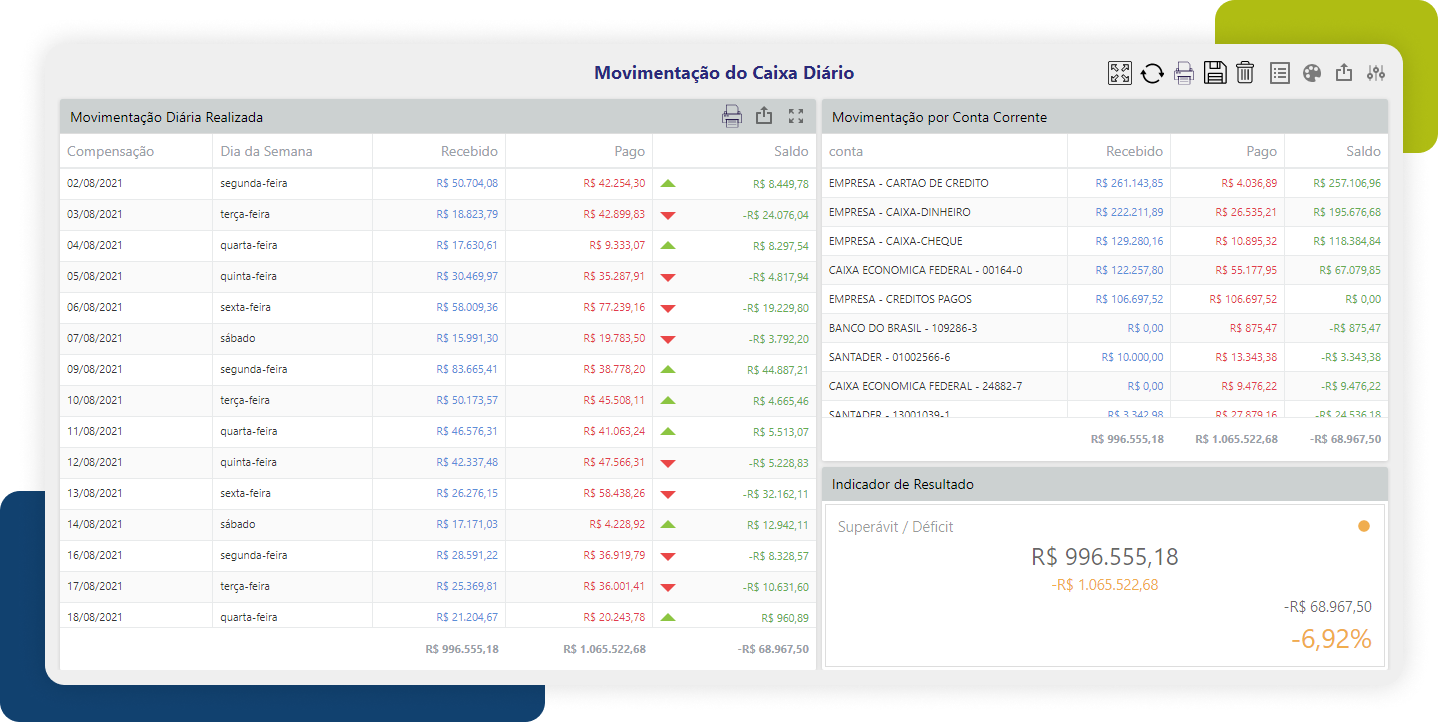
Task: Export the Movimentação Diária Realizada panel
Action: [764, 116]
